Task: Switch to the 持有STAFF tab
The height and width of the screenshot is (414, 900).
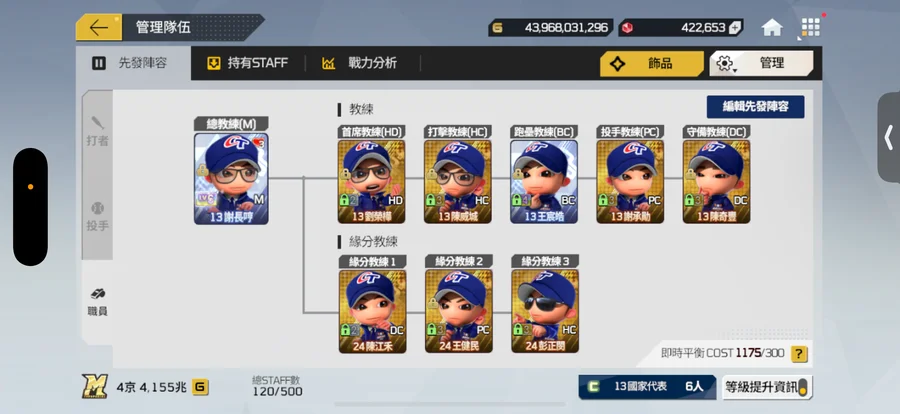Action: 248,63
